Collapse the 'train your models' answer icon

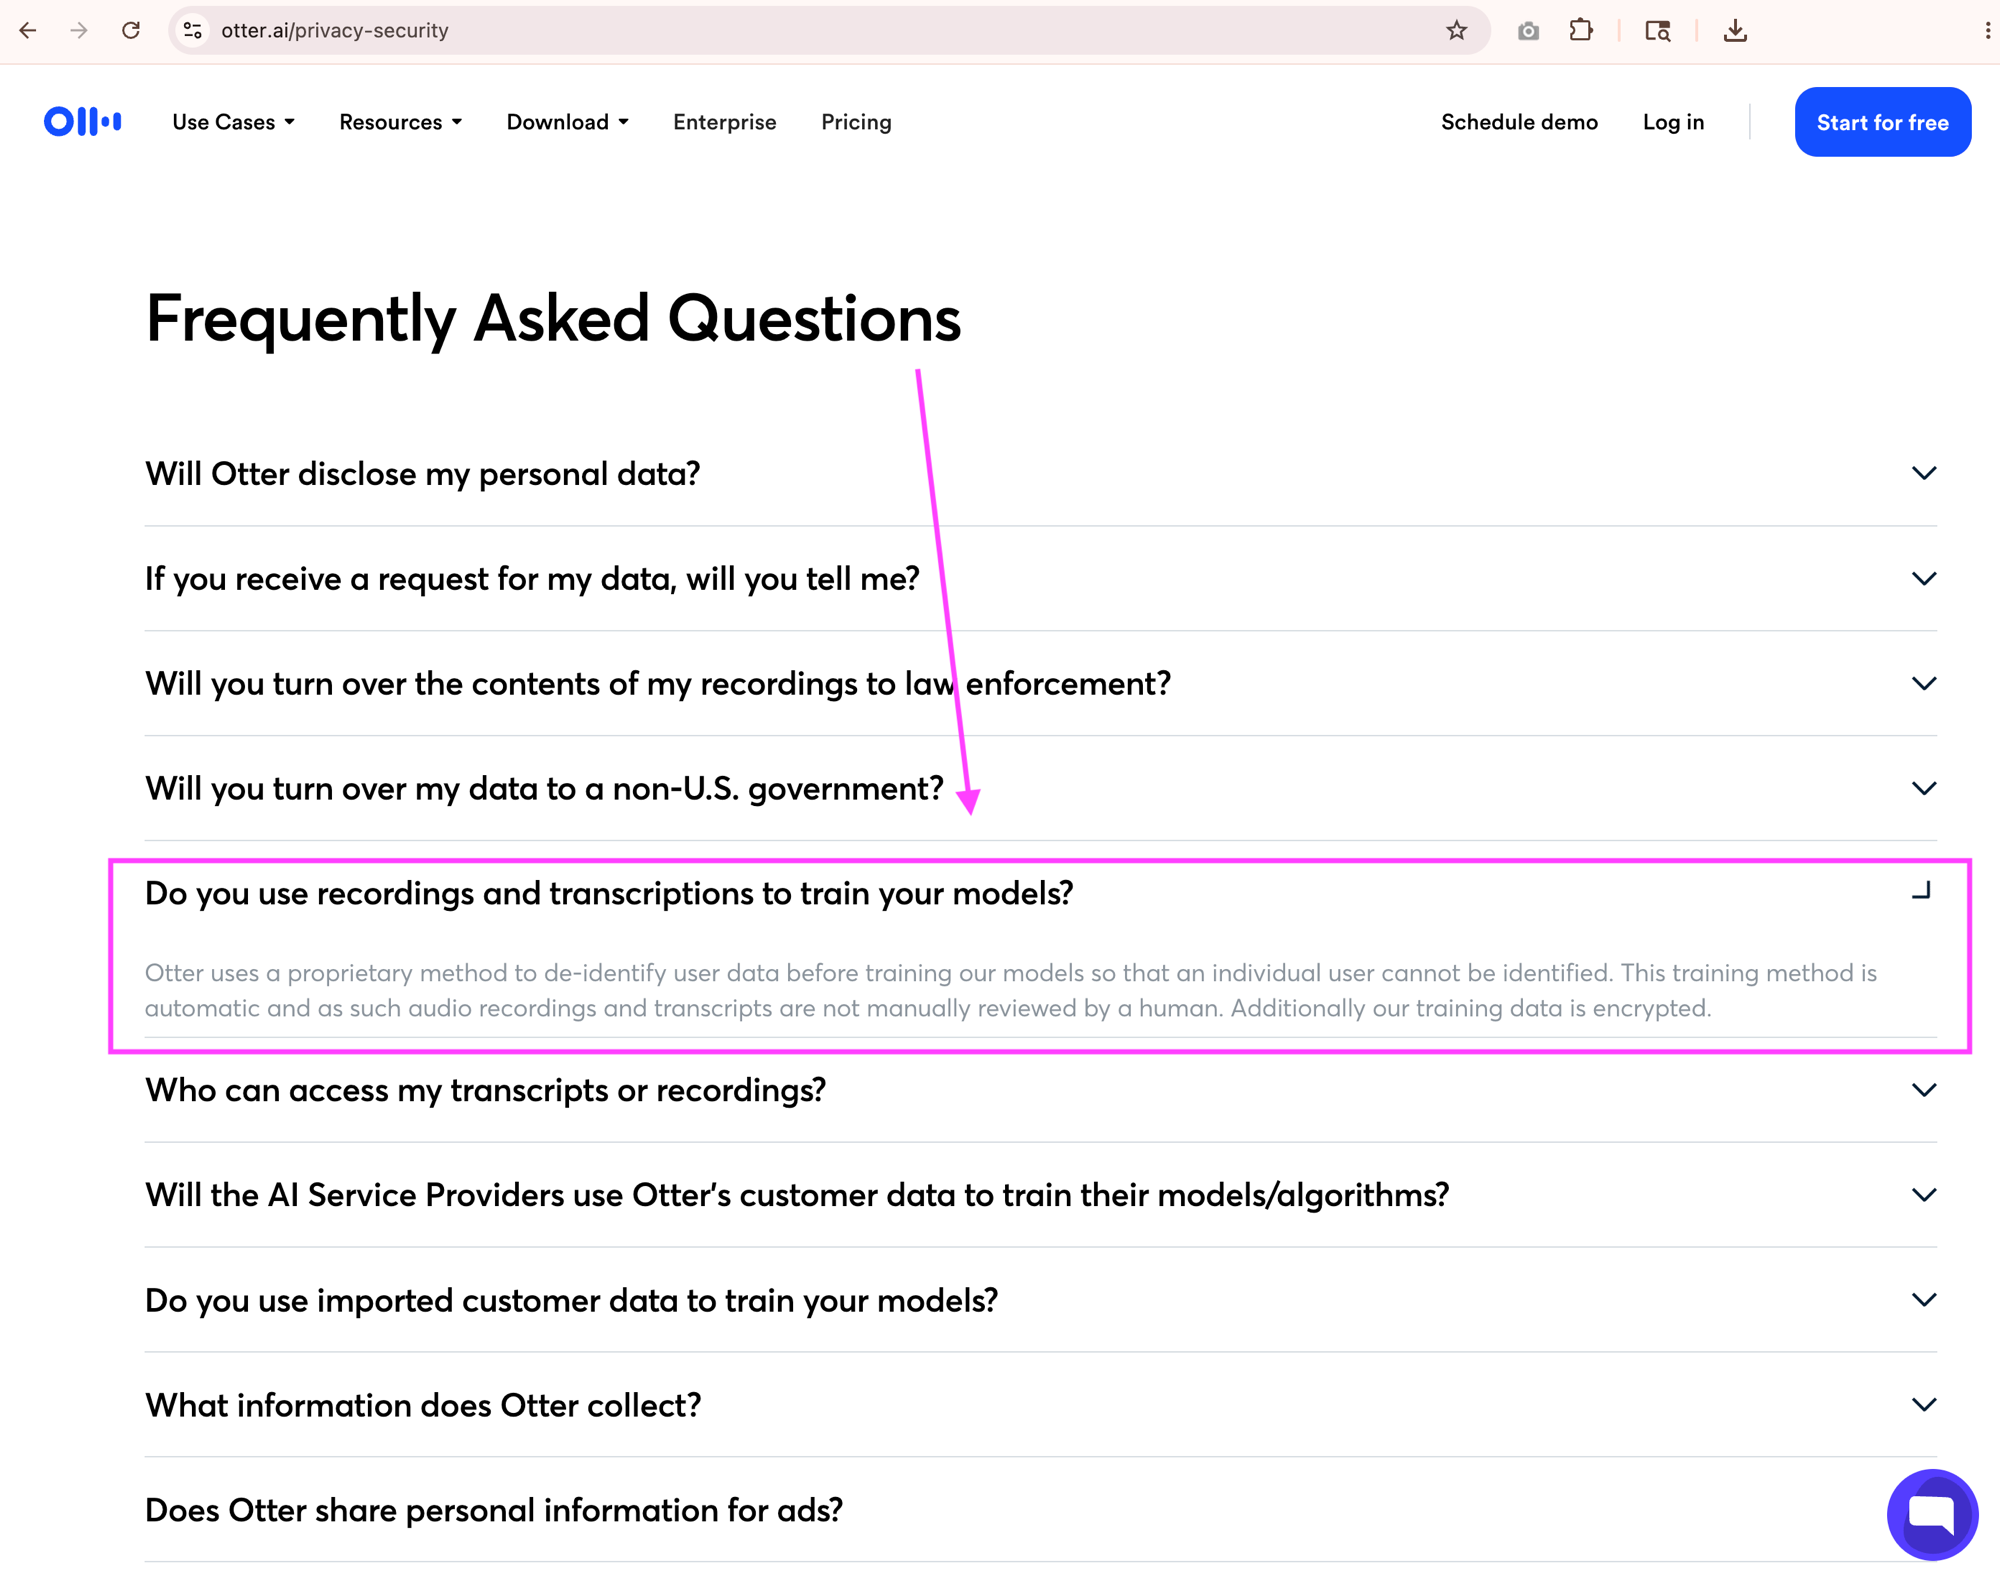click(1921, 890)
